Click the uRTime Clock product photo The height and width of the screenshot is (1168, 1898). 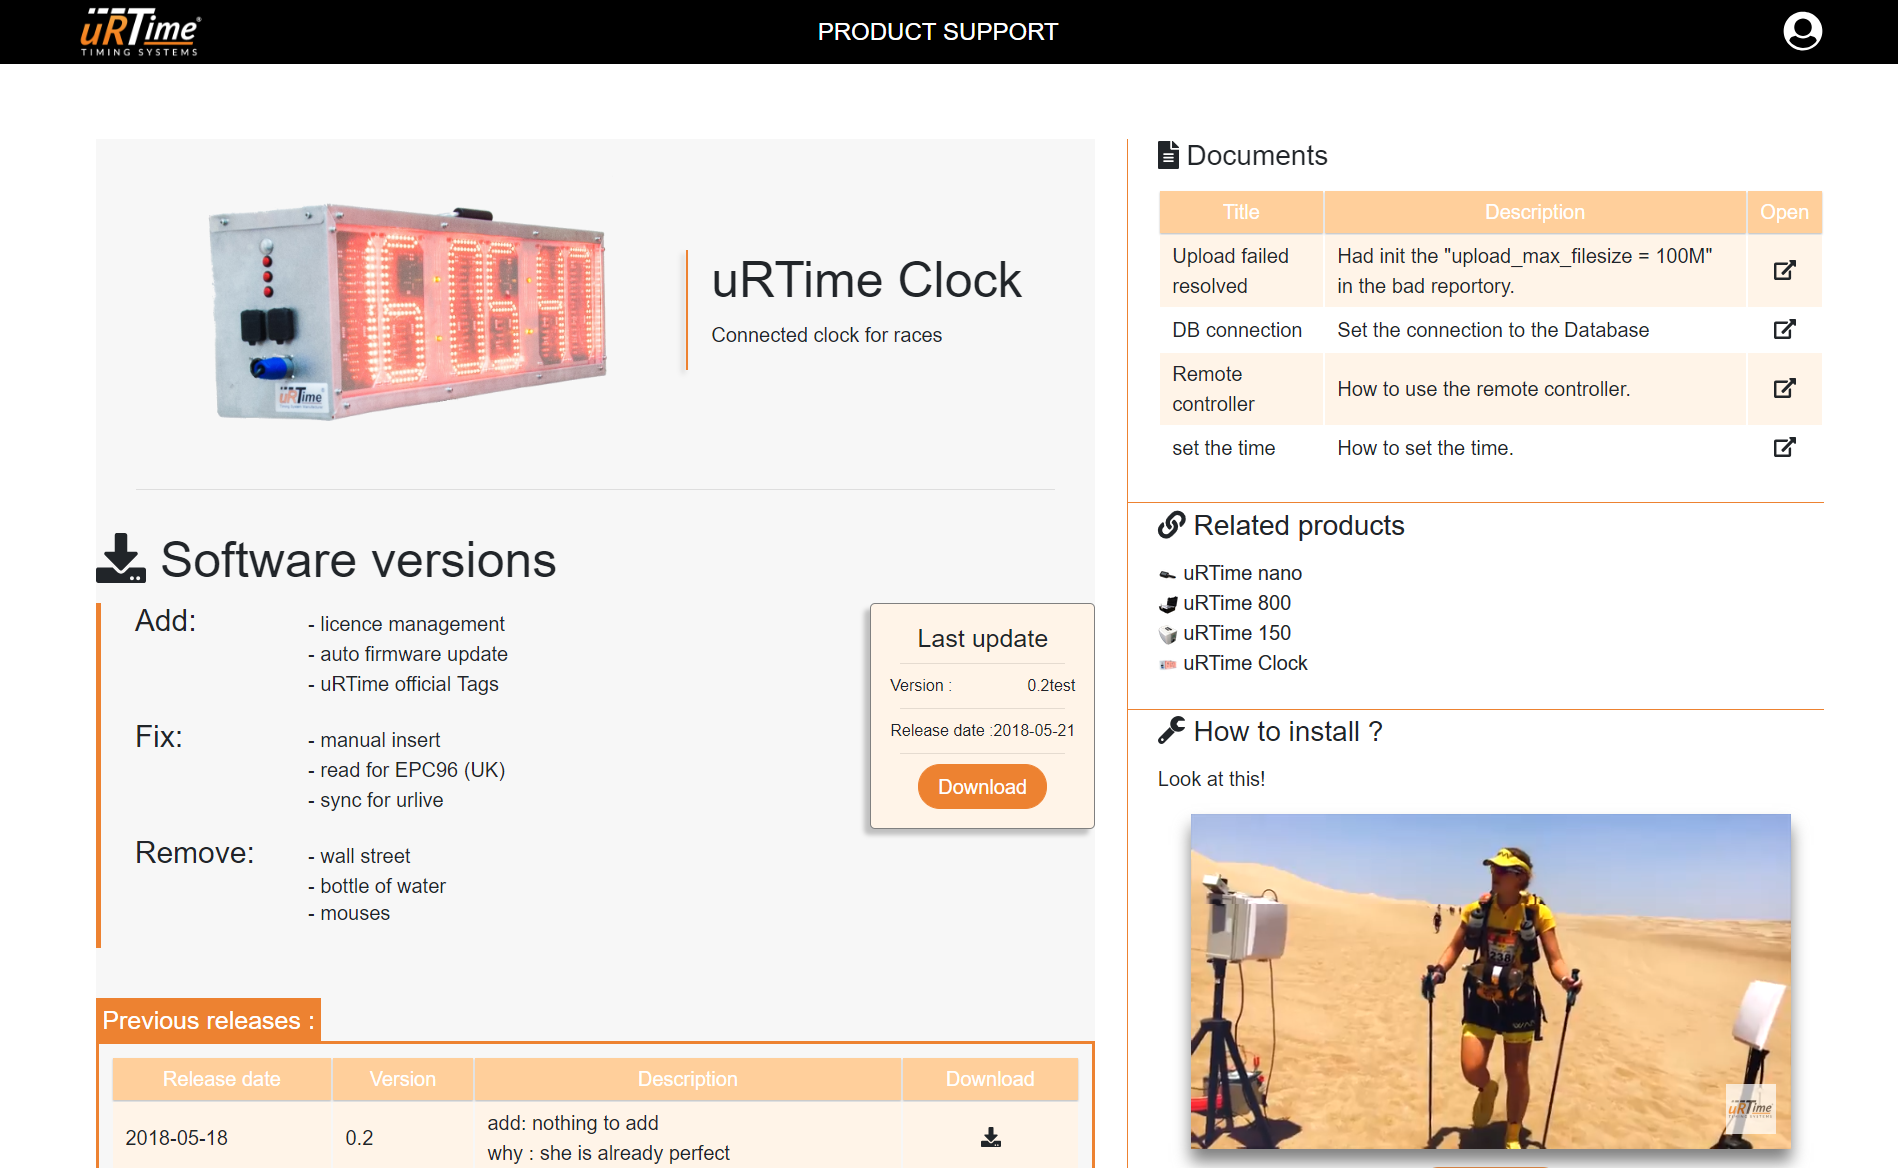407,312
